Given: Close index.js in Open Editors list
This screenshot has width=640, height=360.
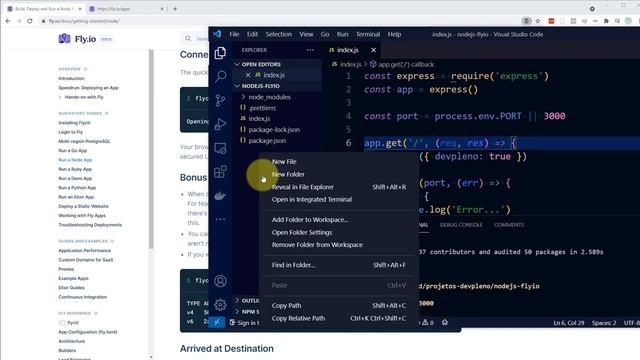Looking at the screenshot, I should pyautogui.click(x=248, y=75).
